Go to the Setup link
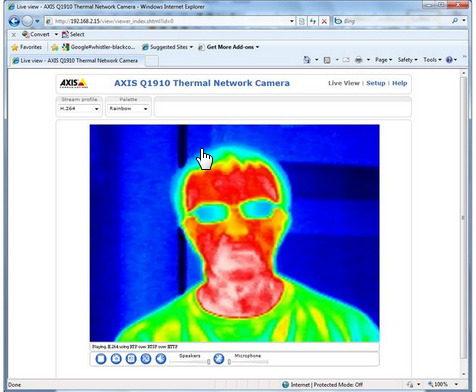The image size is (476, 392). pos(376,83)
